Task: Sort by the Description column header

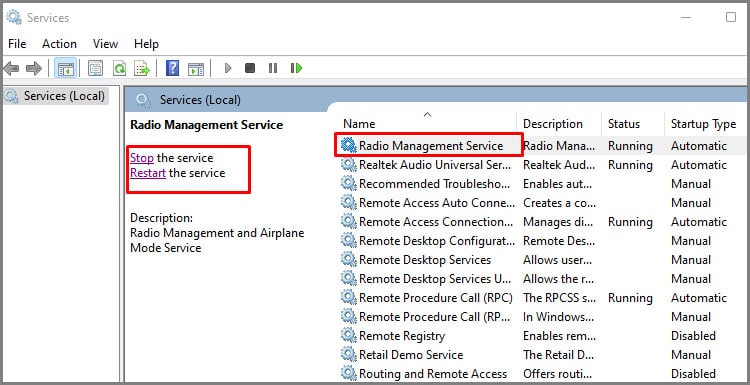Action: pyautogui.click(x=552, y=124)
